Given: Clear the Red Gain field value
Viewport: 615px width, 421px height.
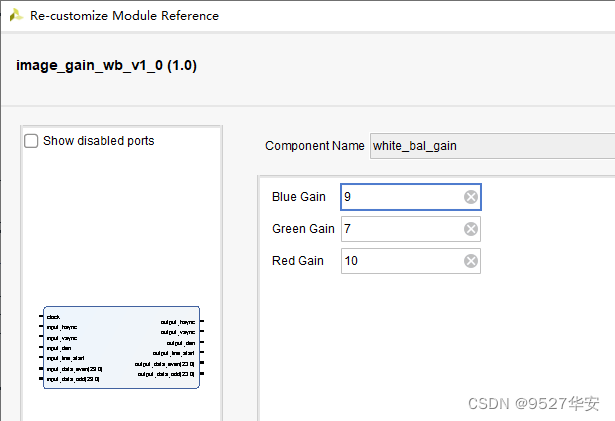Looking at the screenshot, I should pos(470,261).
